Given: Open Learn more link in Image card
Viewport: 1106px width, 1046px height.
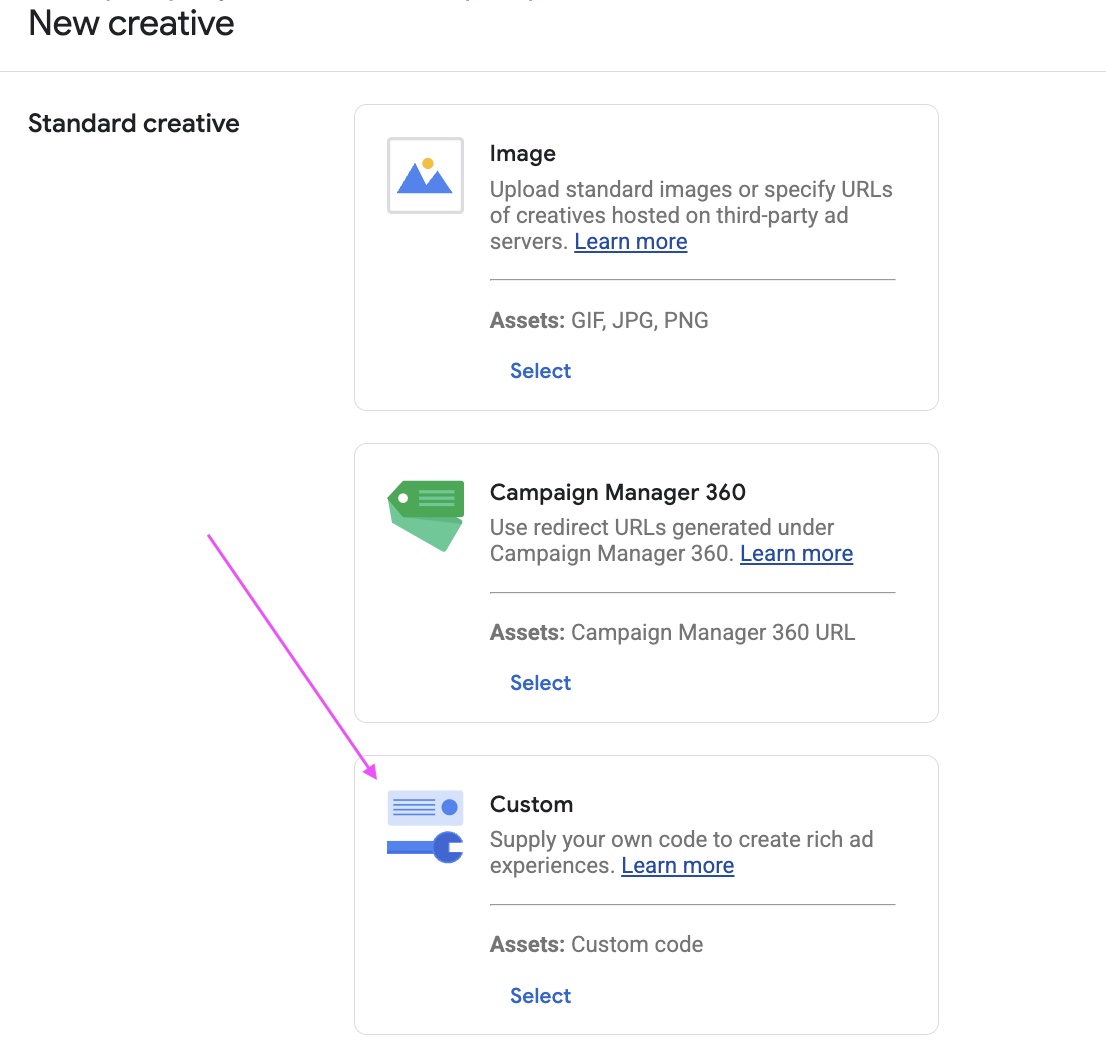Looking at the screenshot, I should (631, 241).
